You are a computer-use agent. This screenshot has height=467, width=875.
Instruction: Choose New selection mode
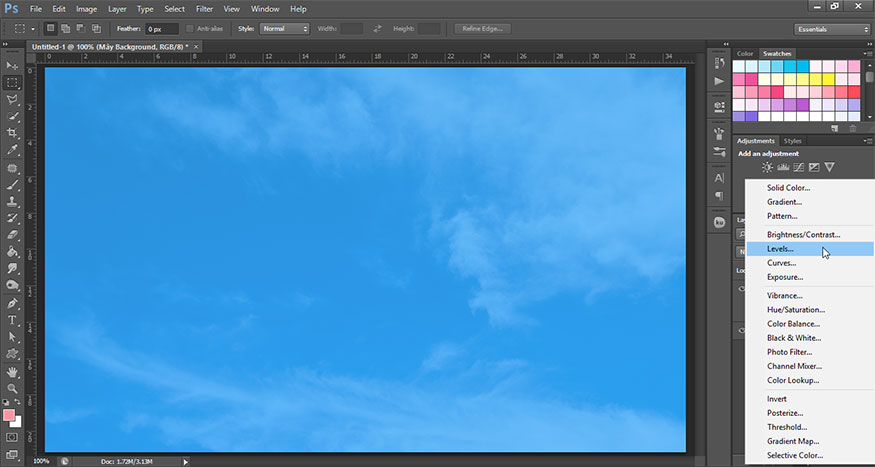tap(50, 28)
